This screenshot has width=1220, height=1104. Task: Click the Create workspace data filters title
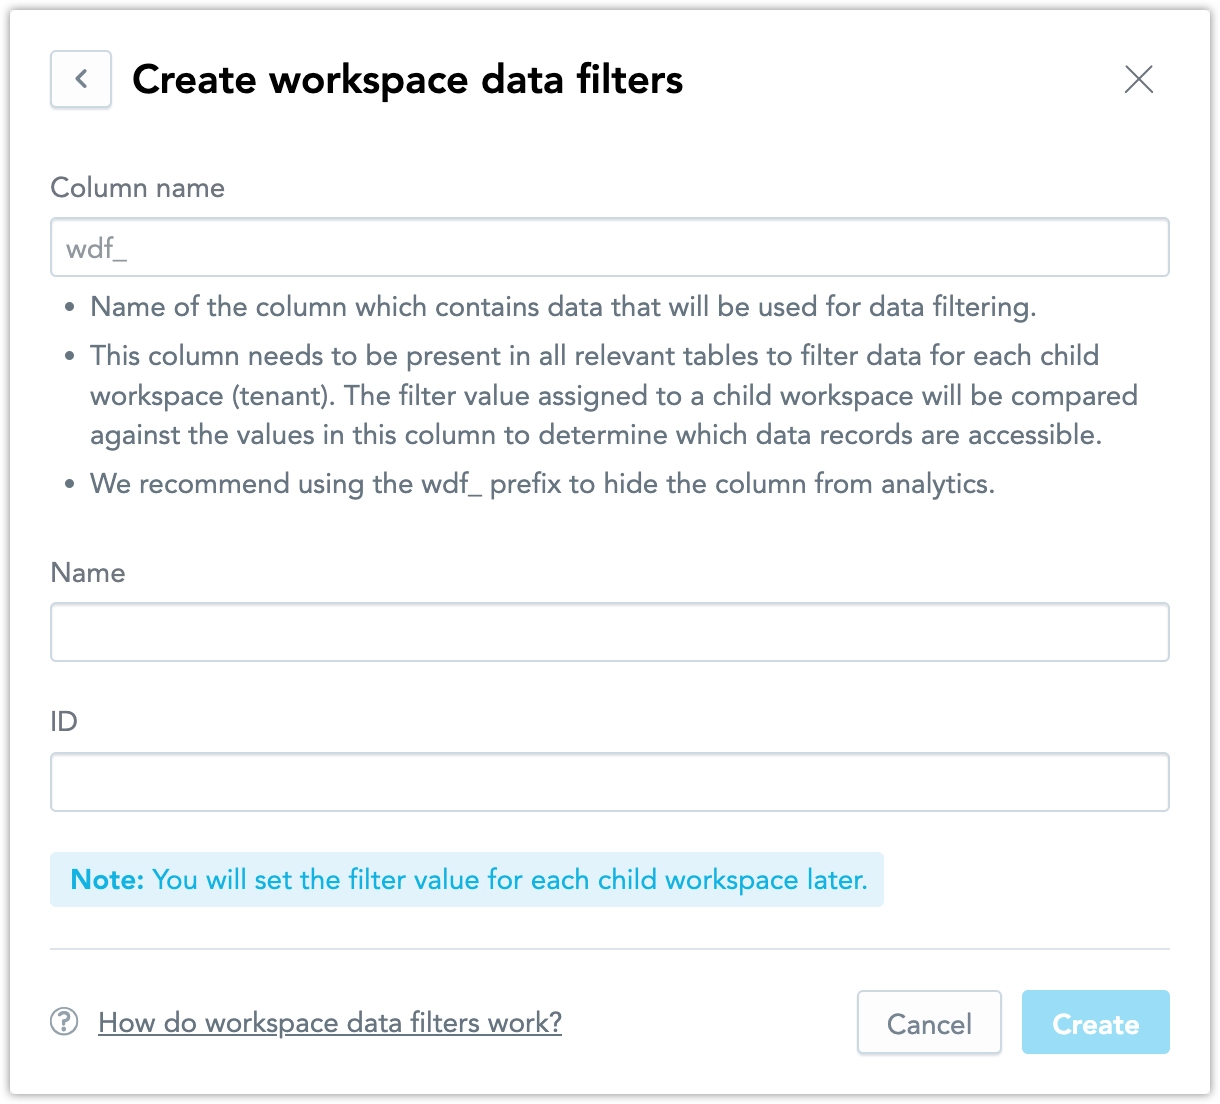point(408,79)
